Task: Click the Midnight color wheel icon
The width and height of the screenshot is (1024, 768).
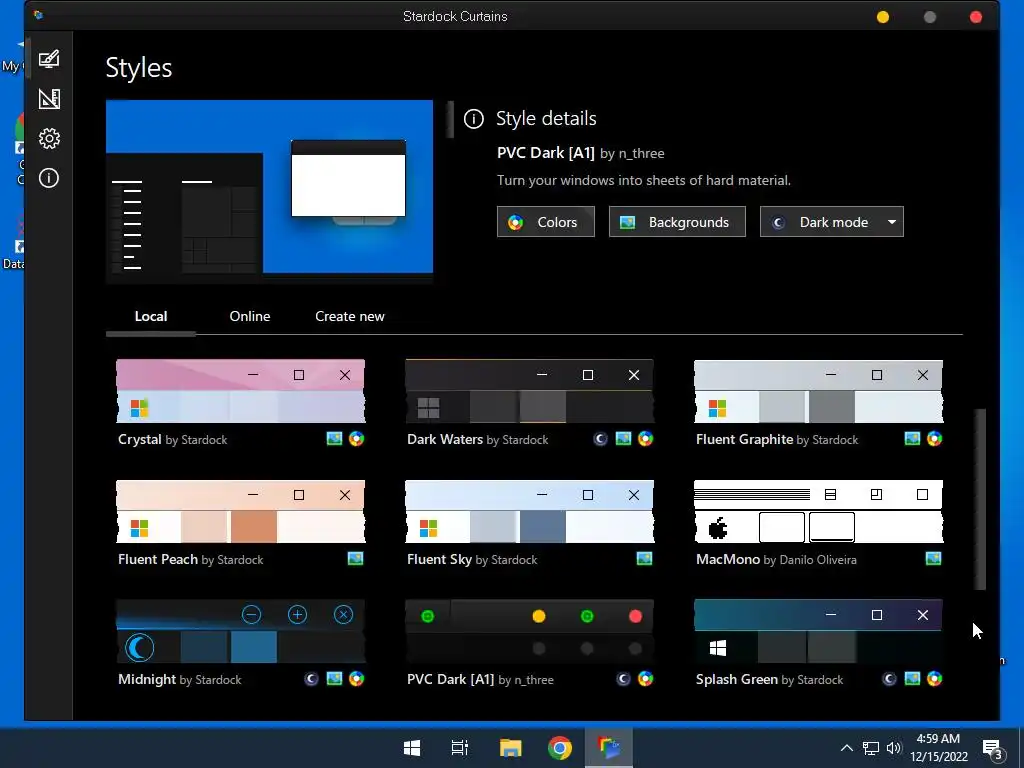Action: (357, 679)
